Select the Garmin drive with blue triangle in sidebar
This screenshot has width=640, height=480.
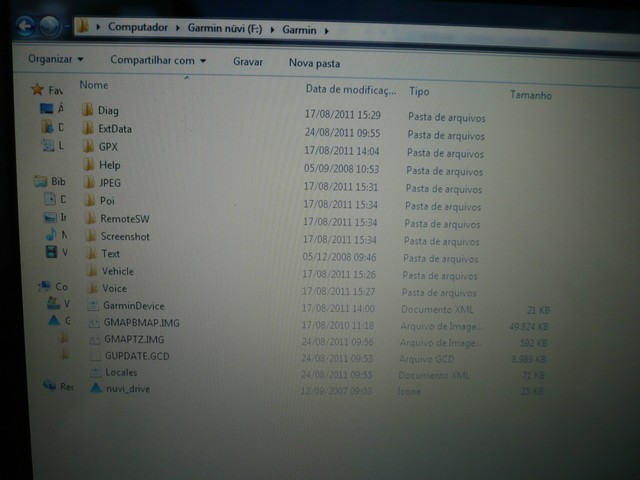59,320
